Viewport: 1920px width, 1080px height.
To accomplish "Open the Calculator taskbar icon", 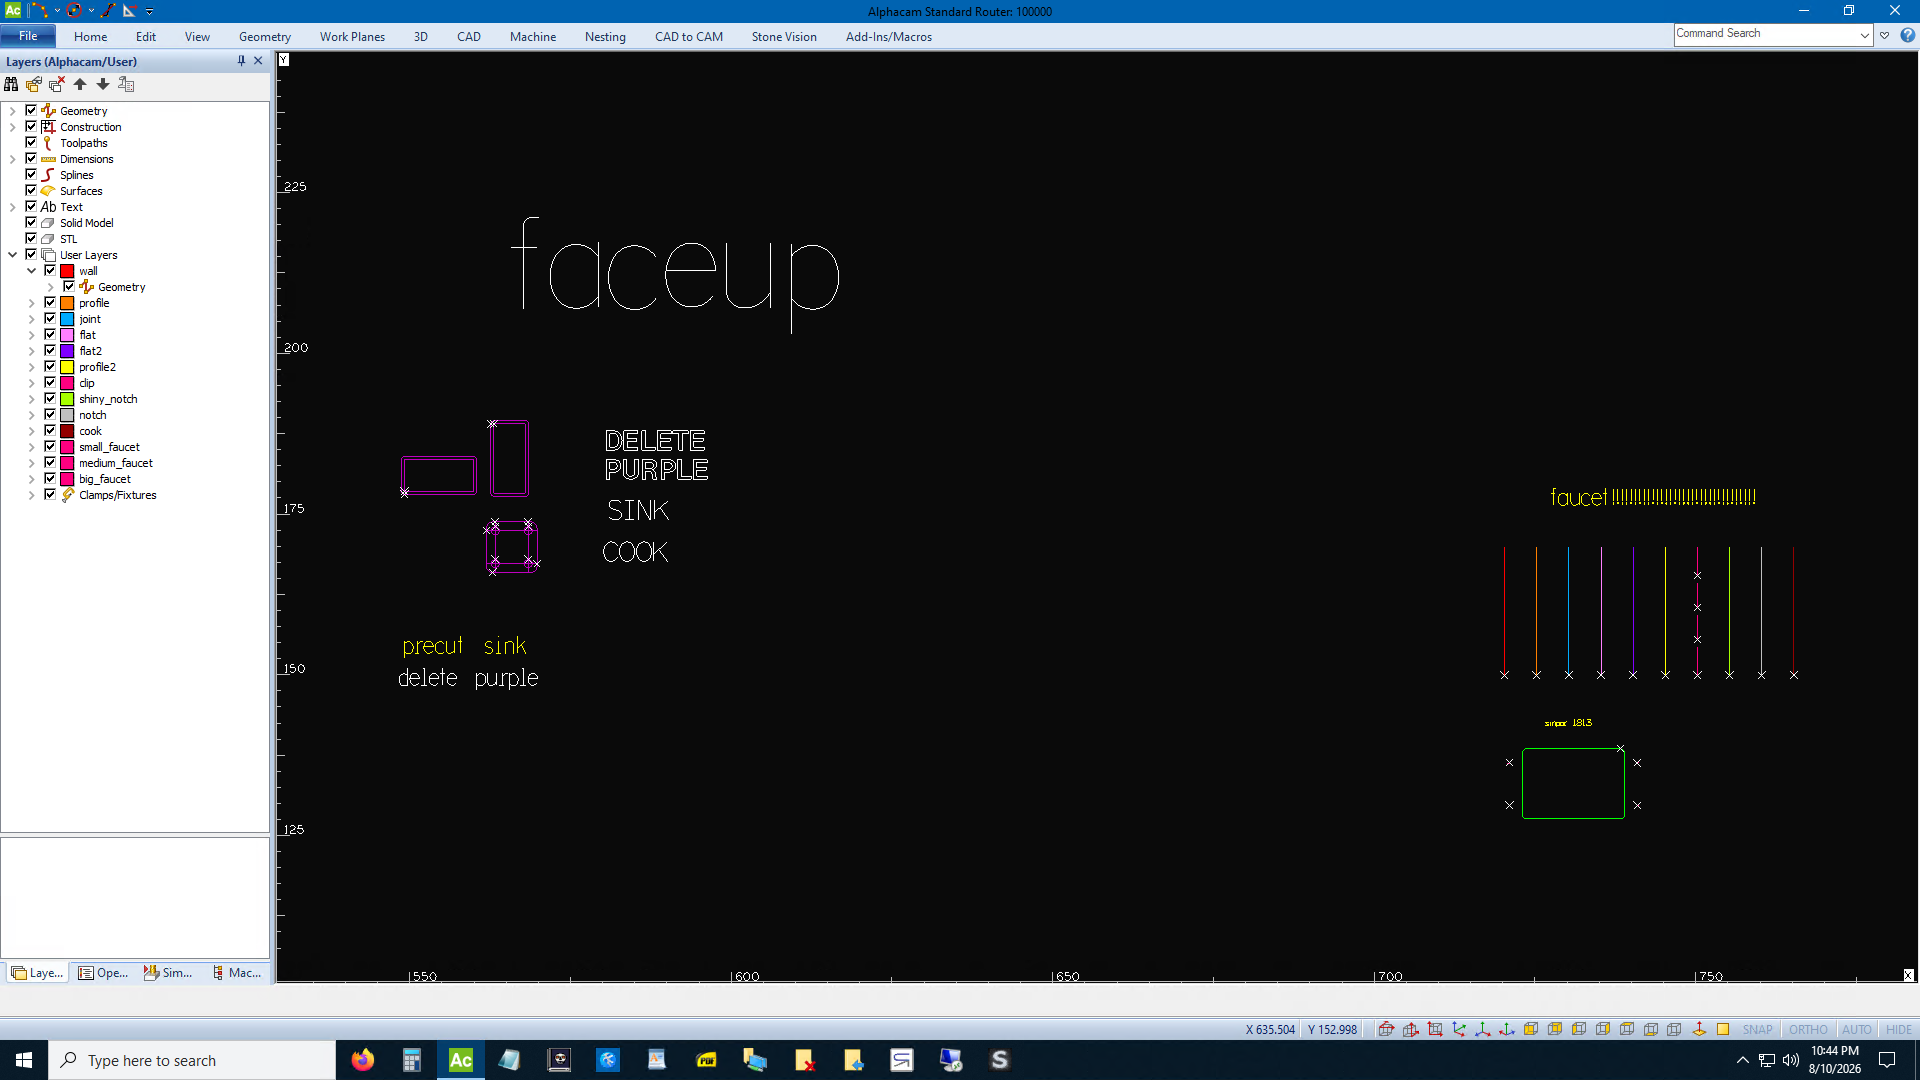I will [411, 1060].
